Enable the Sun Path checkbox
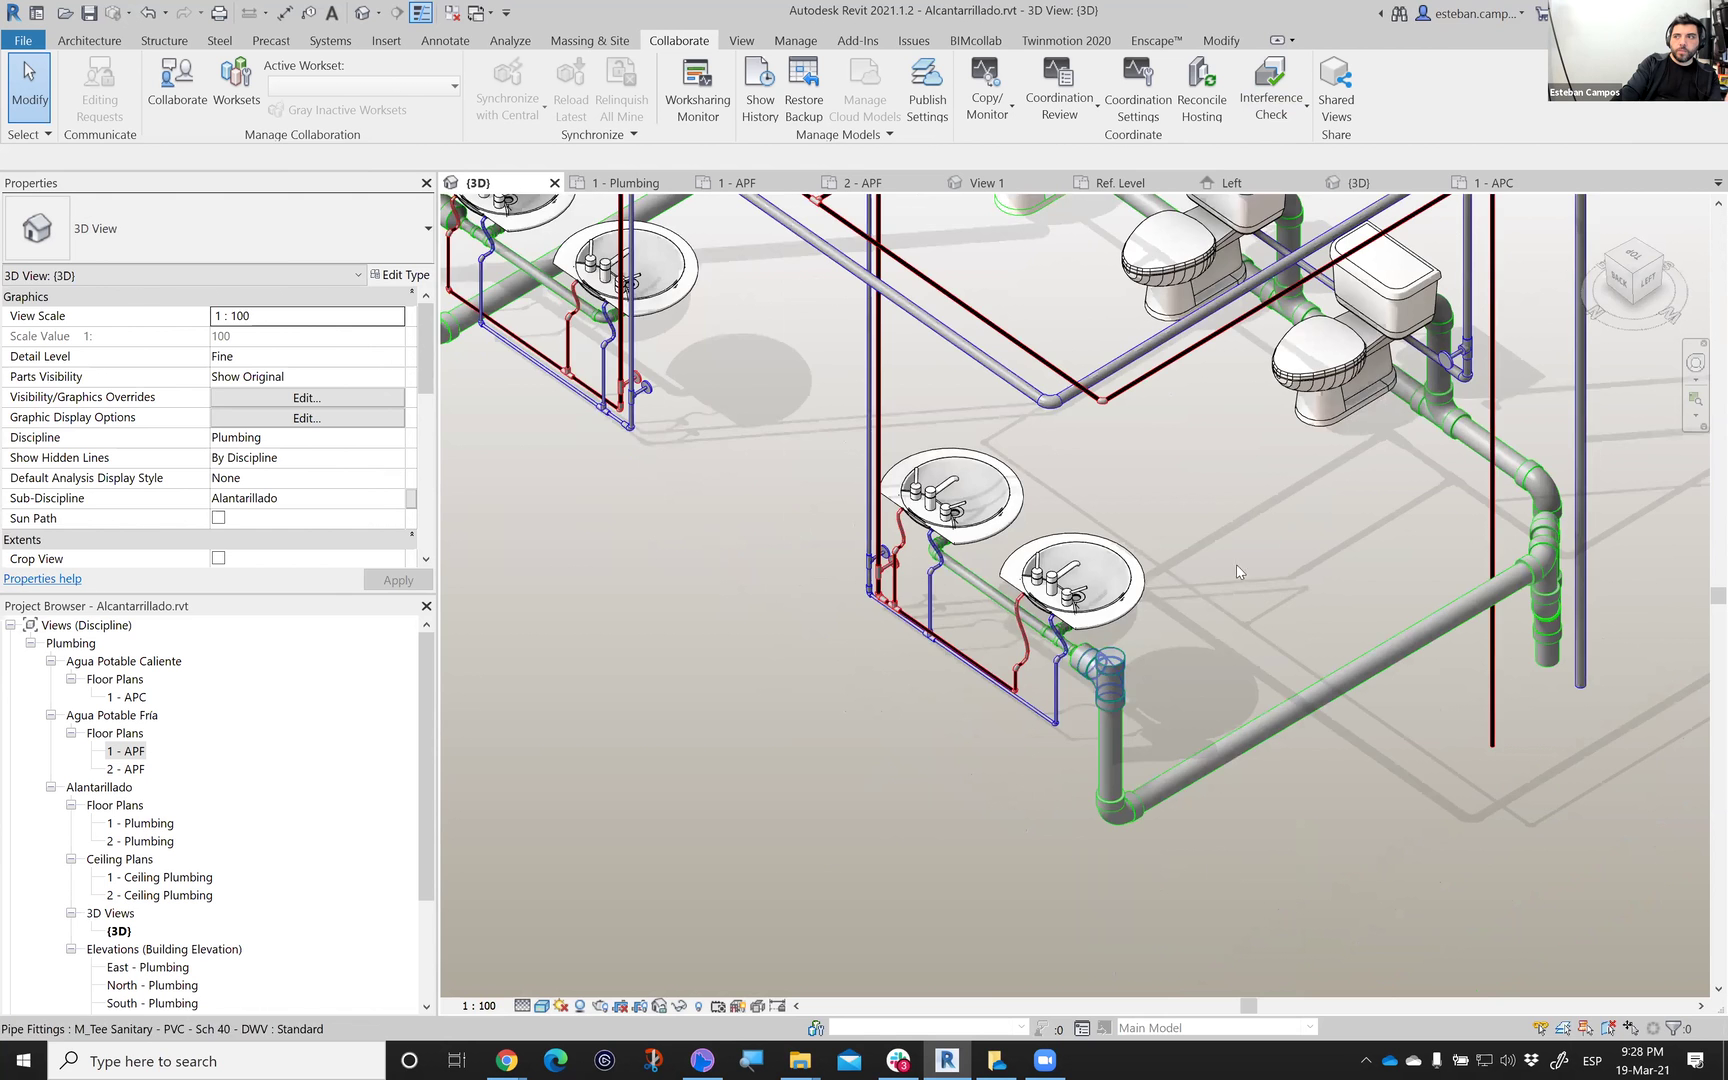 218,518
